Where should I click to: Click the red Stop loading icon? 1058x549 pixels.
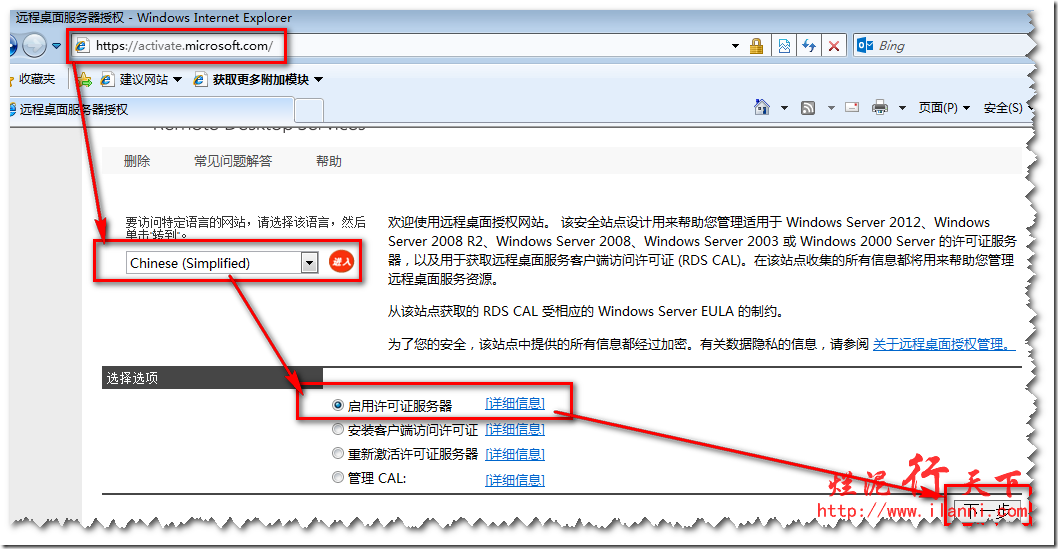pos(834,46)
